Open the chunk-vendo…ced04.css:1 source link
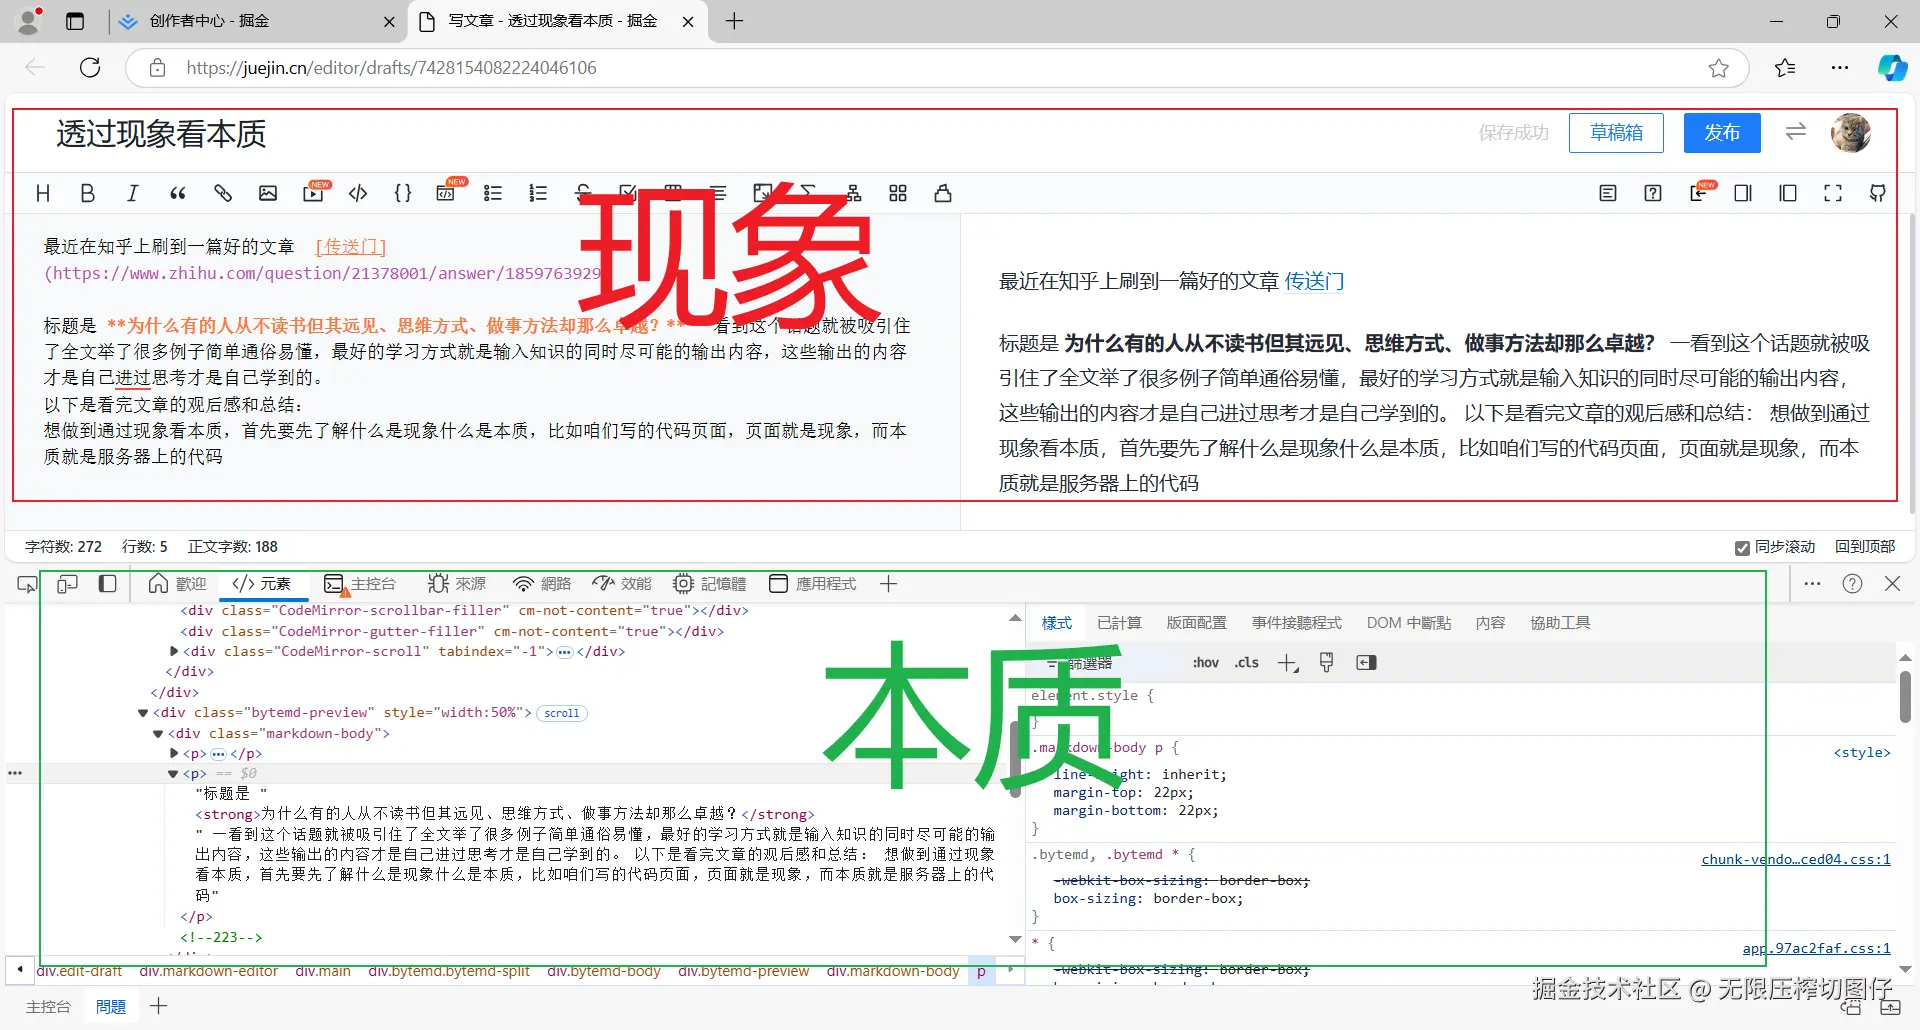The image size is (1920, 1030). point(1796,859)
